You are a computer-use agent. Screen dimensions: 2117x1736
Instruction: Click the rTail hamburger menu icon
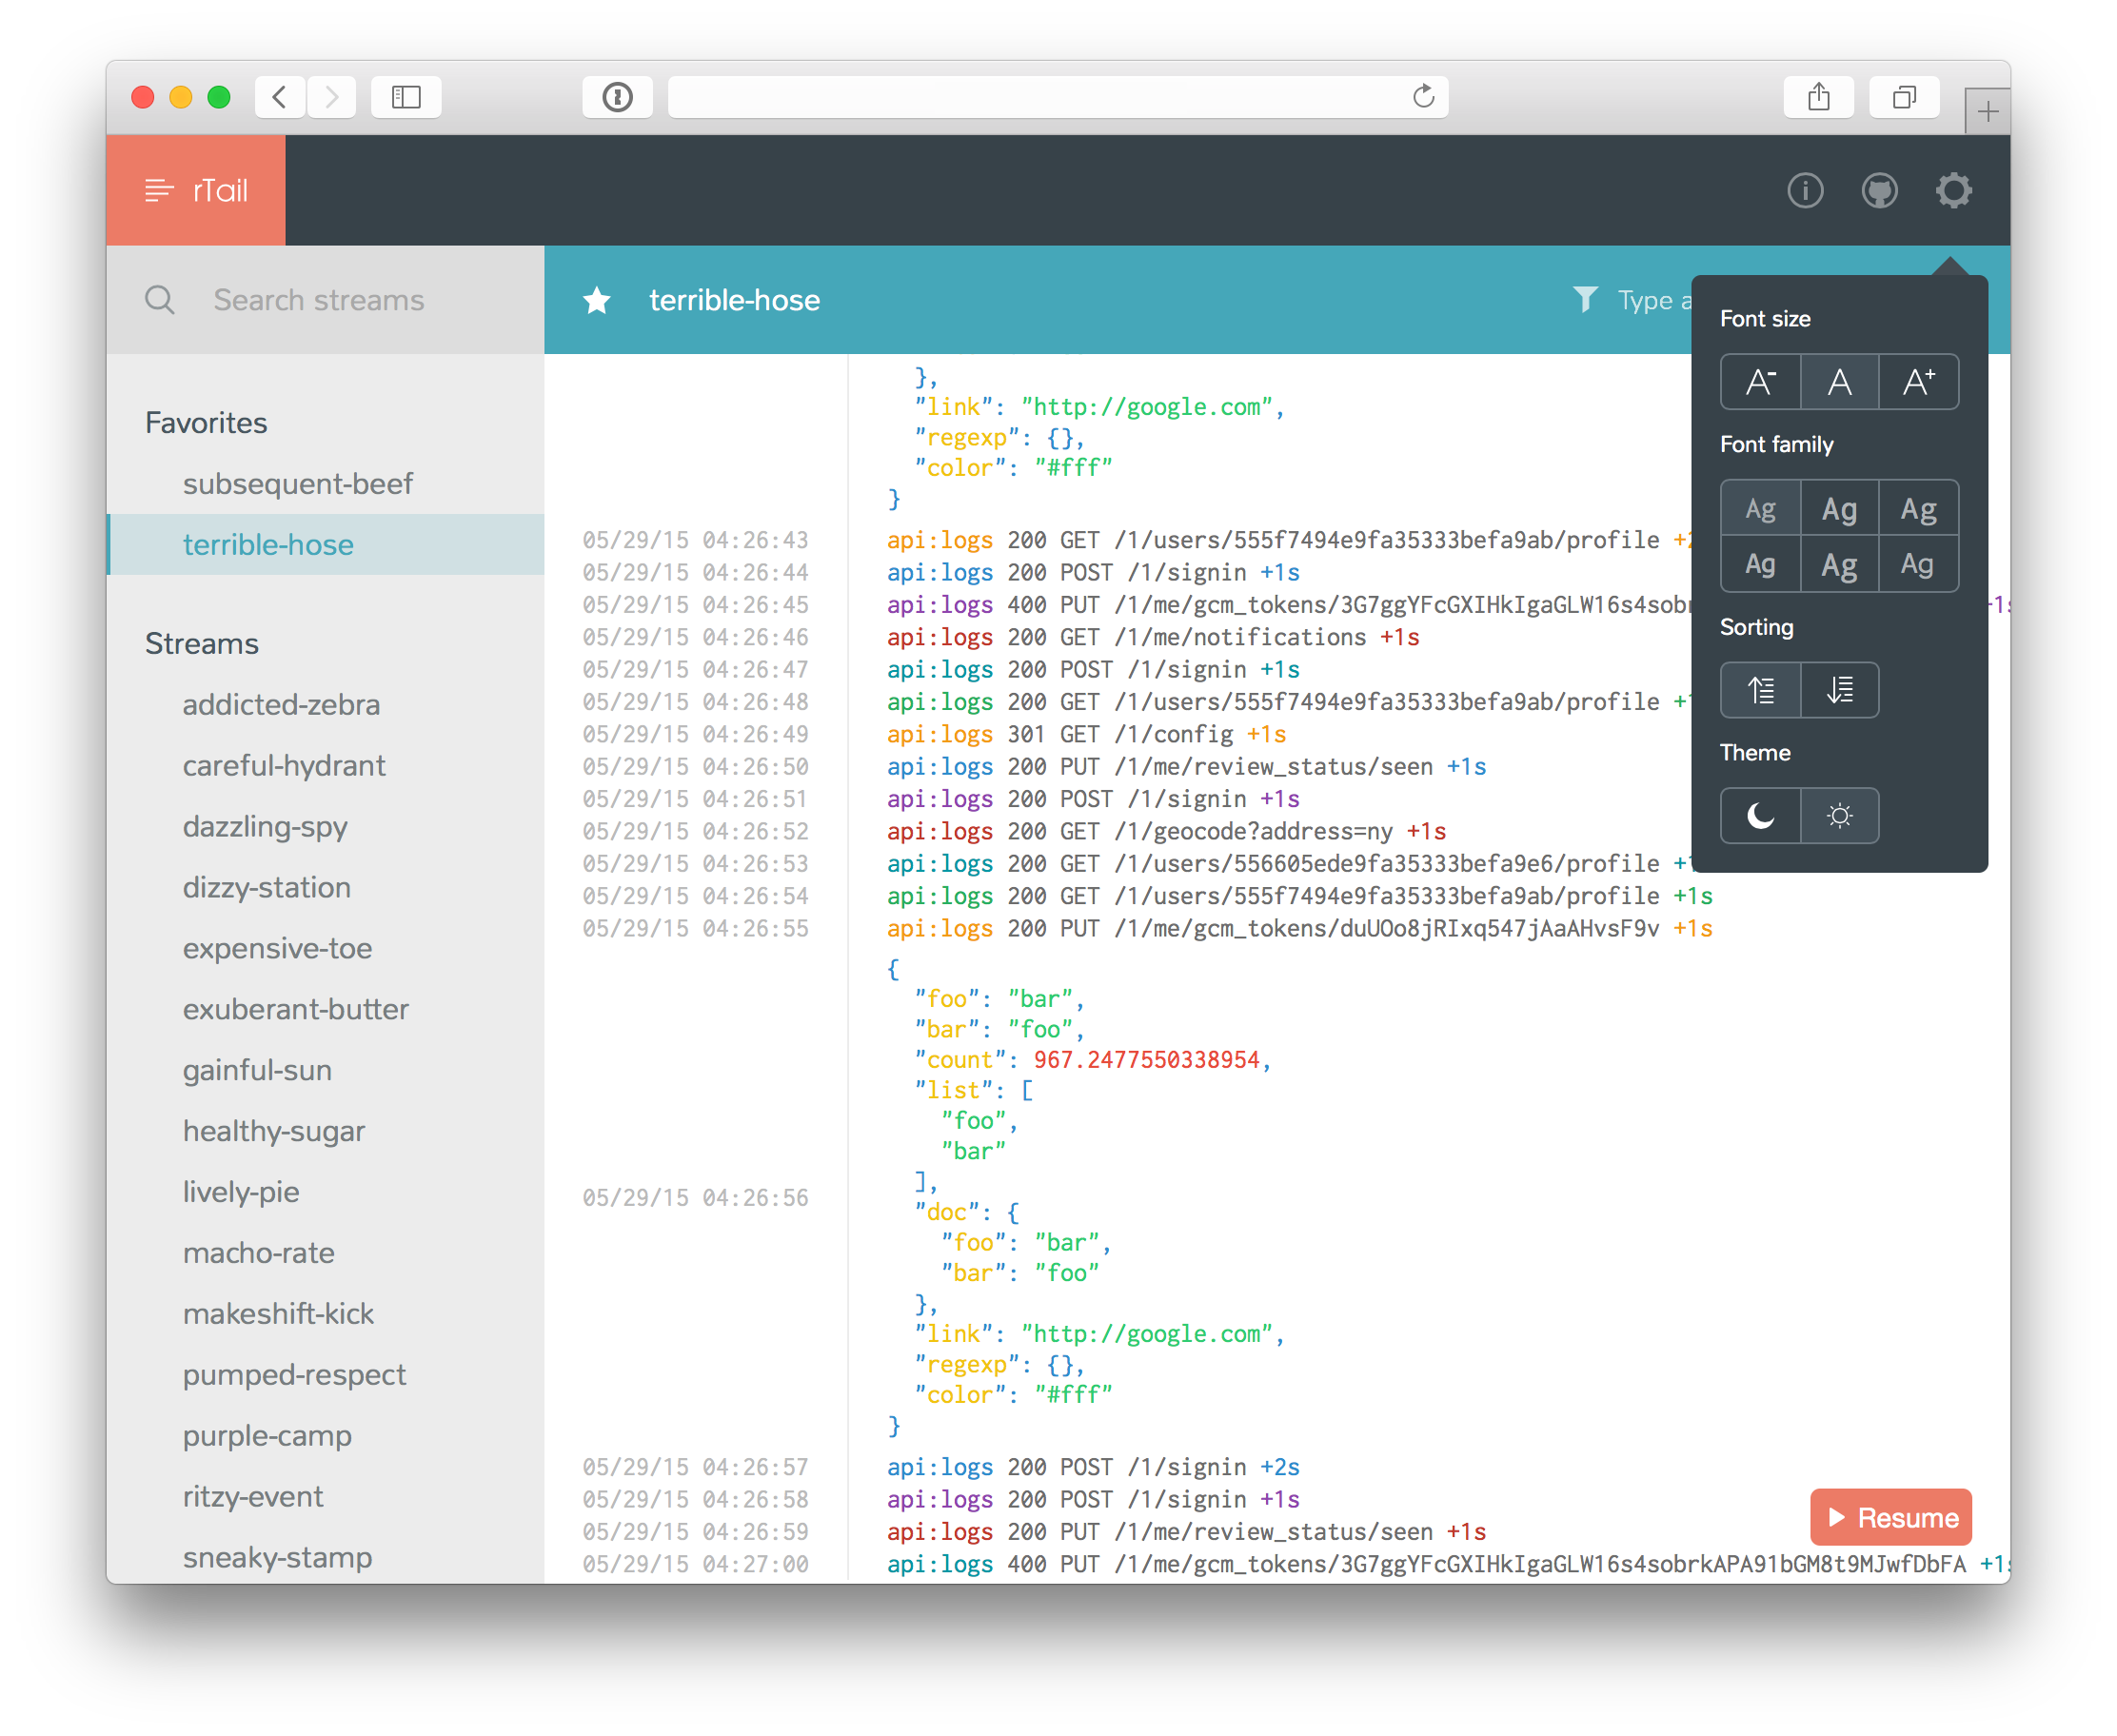(x=155, y=190)
